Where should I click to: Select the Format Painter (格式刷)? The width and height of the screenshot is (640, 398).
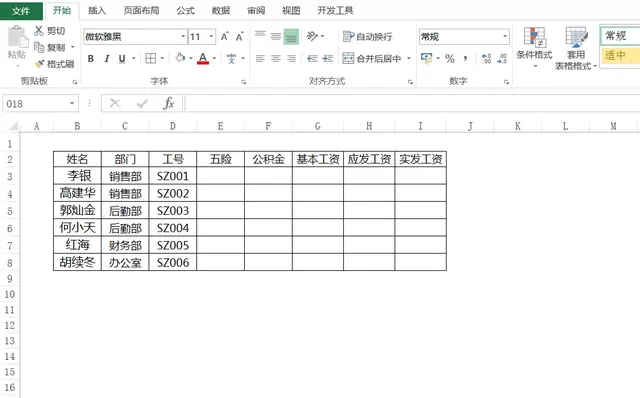54,64
